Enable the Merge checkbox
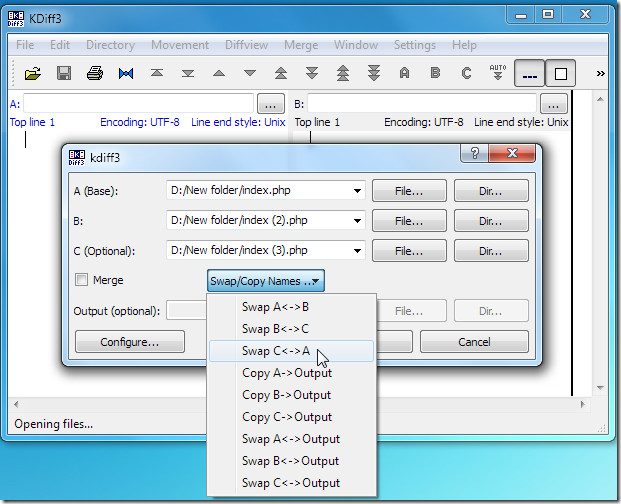 (x=82, y=280)
